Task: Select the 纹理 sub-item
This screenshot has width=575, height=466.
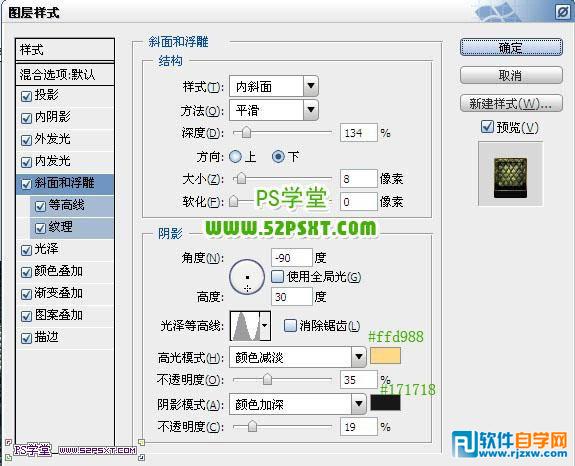Action: [x=72, y=228]
